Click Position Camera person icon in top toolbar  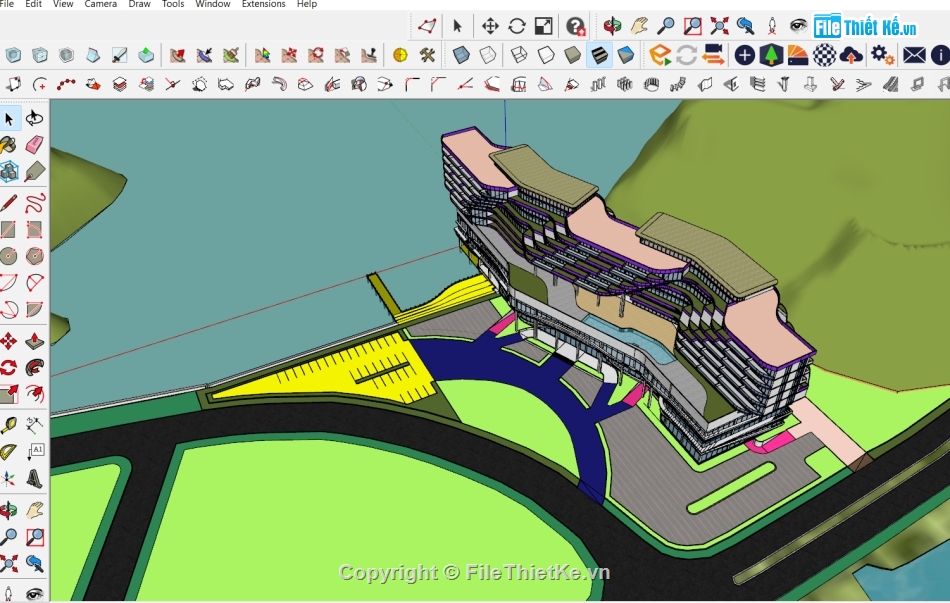coord(772,25)
